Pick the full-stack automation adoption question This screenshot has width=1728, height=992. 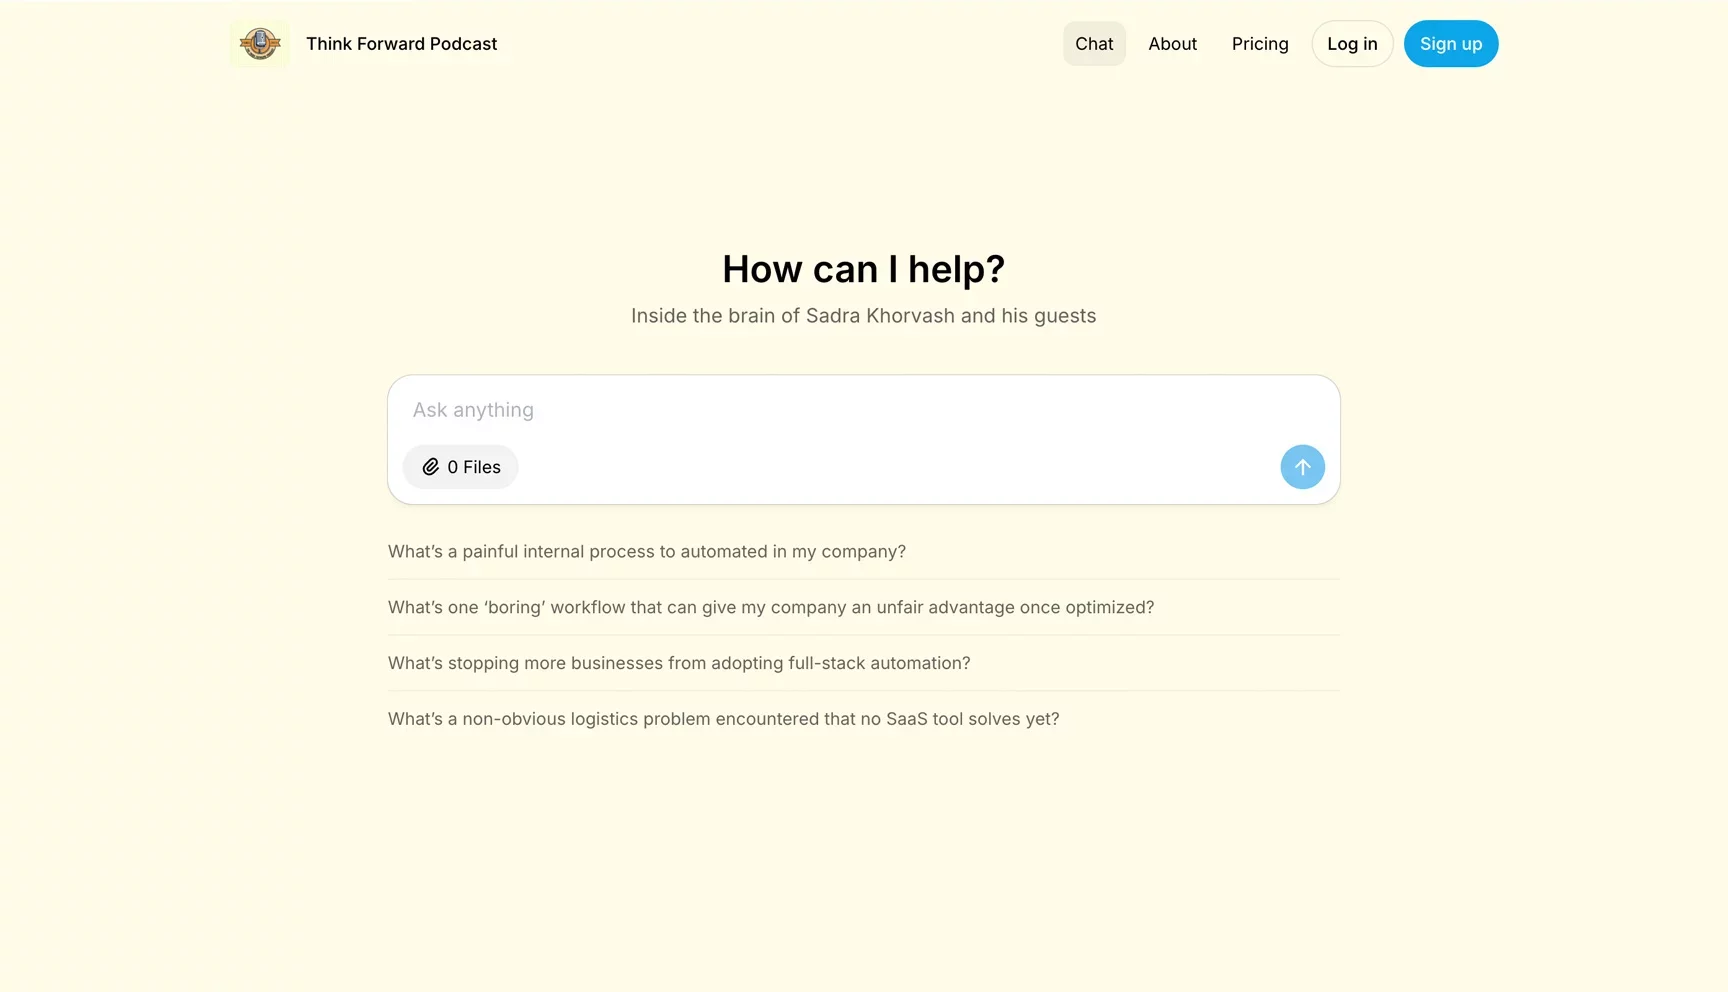pos(678,664)
